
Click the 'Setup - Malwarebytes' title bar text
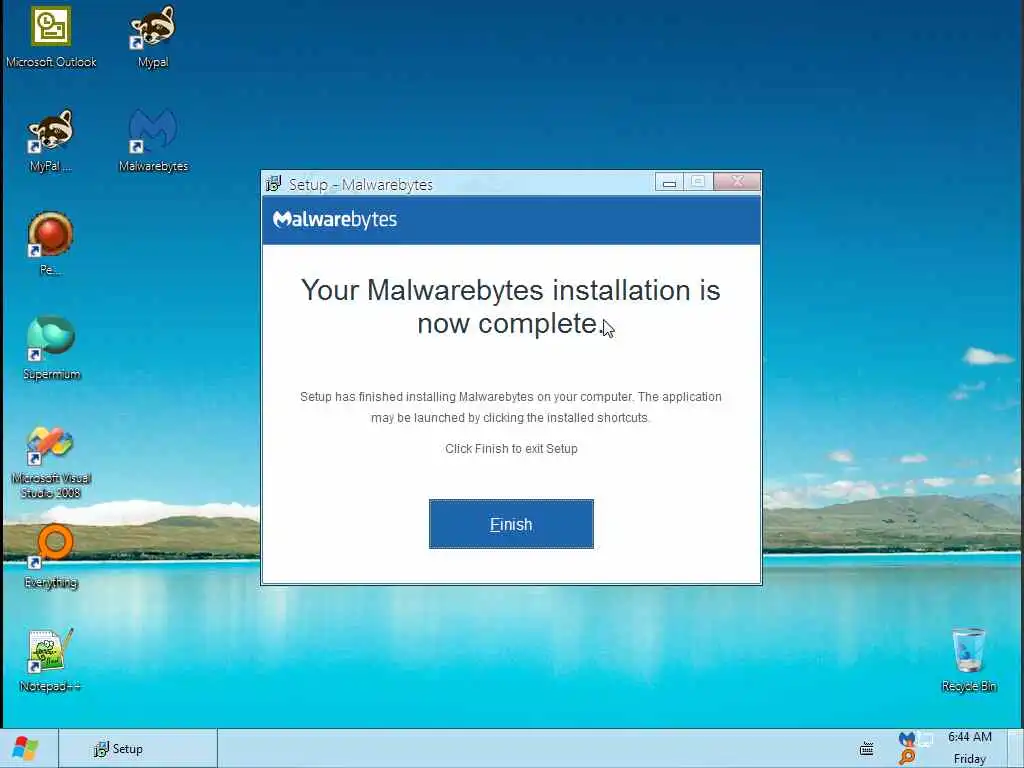pyautogui.click(x=360, y=185)
